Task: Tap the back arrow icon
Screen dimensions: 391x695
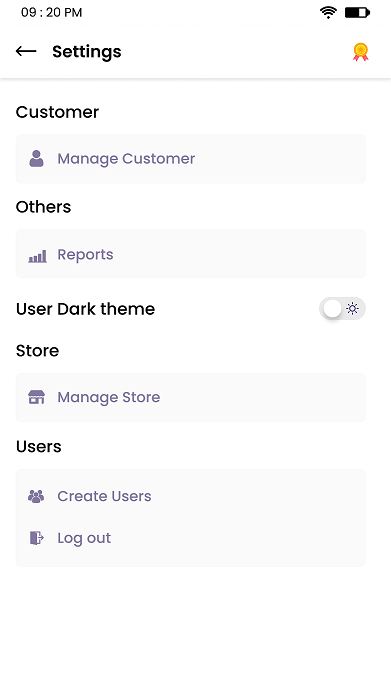Action: (x=26, y=51)
